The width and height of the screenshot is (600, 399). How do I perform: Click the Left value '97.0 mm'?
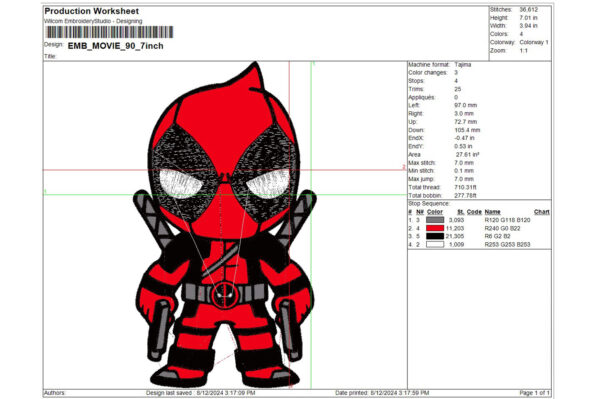click(x=466, y=105)
